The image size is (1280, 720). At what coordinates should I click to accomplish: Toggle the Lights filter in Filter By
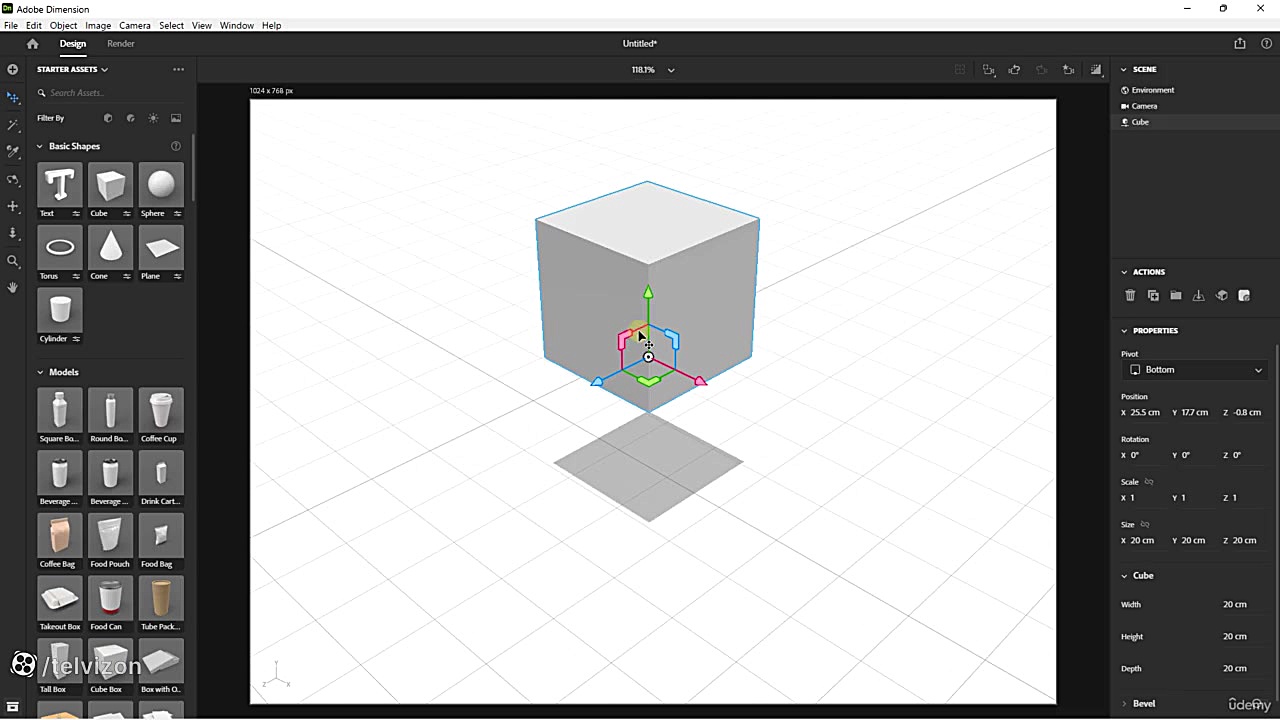point(153,118)
